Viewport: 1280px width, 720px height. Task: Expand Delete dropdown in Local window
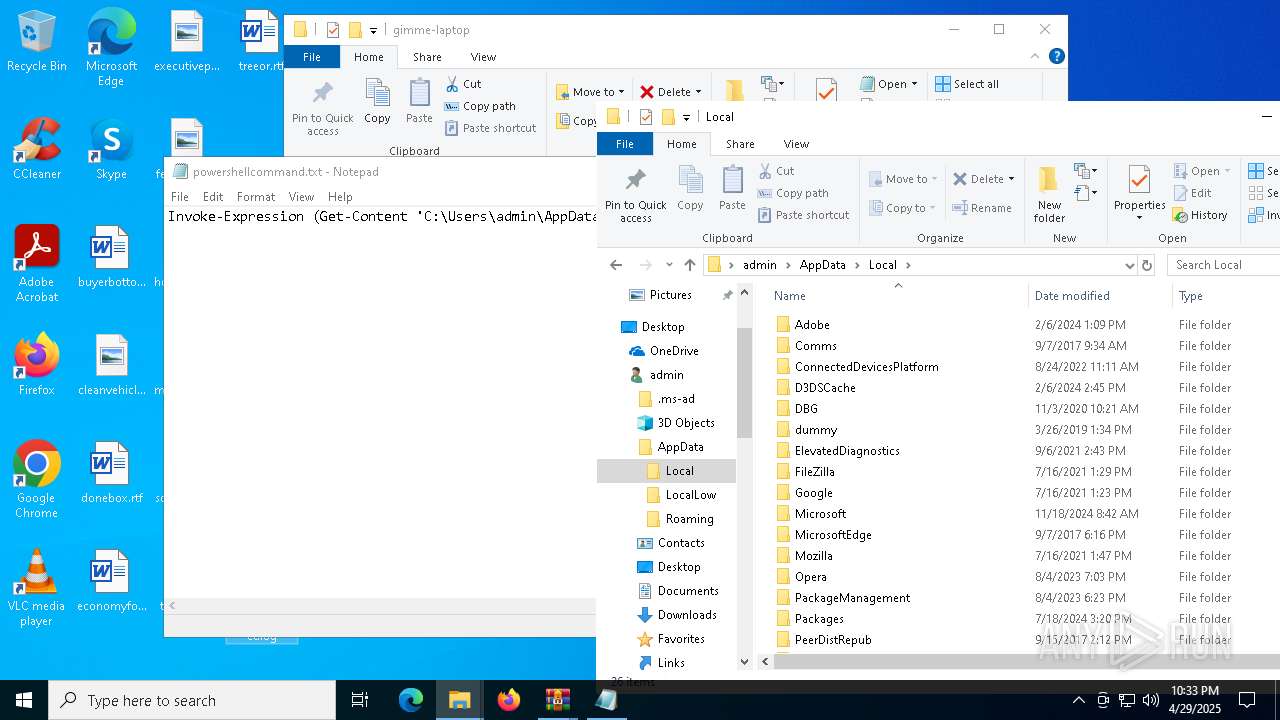point(1011,179)
